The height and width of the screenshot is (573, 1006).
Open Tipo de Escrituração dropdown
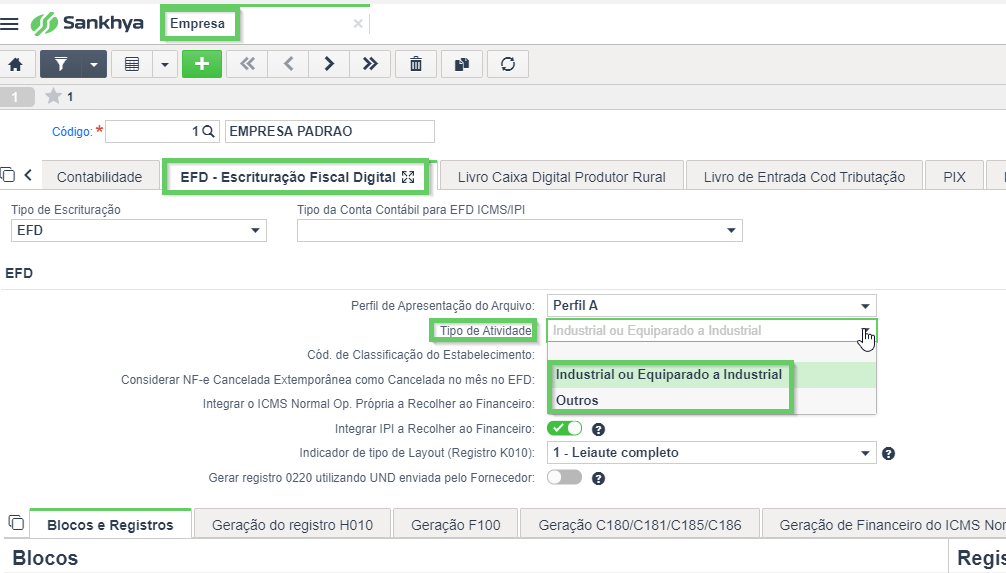(139, 230)
